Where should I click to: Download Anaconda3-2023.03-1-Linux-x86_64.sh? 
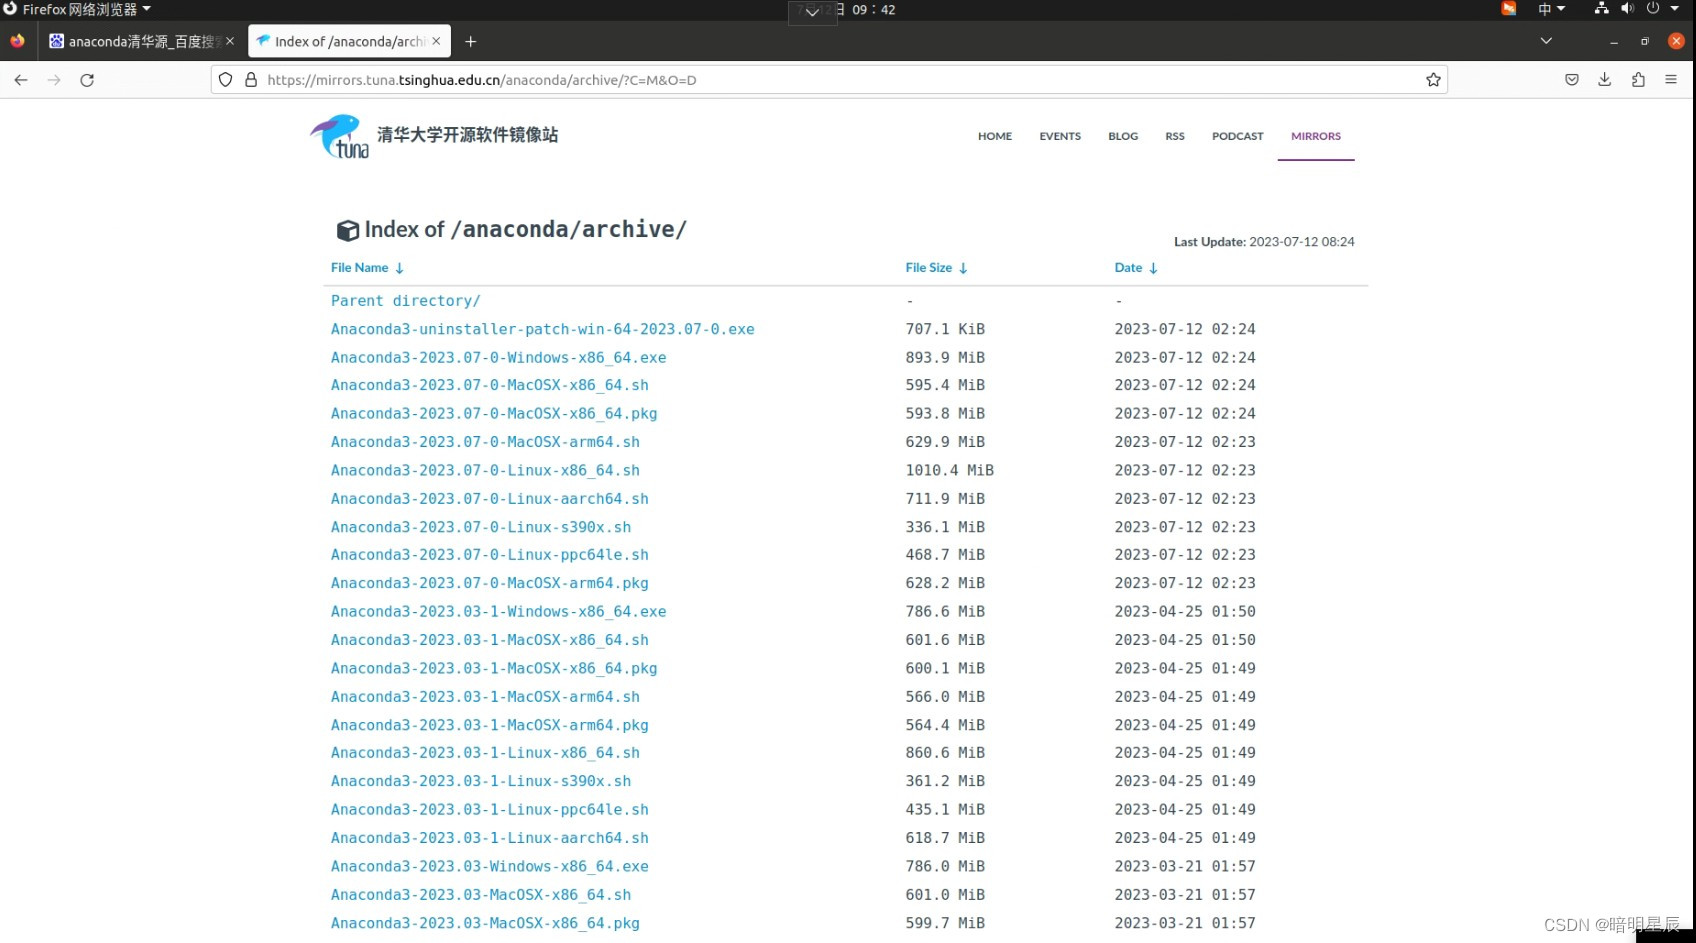point(485,753)
